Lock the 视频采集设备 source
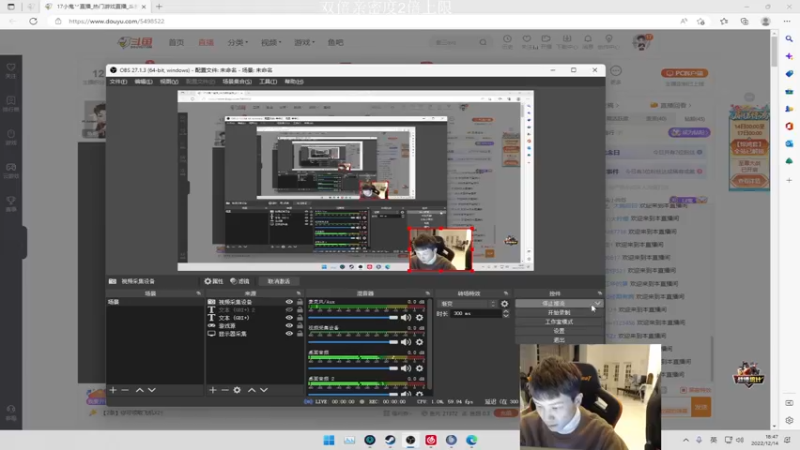The image size is (800, 450). coord(299,302)
